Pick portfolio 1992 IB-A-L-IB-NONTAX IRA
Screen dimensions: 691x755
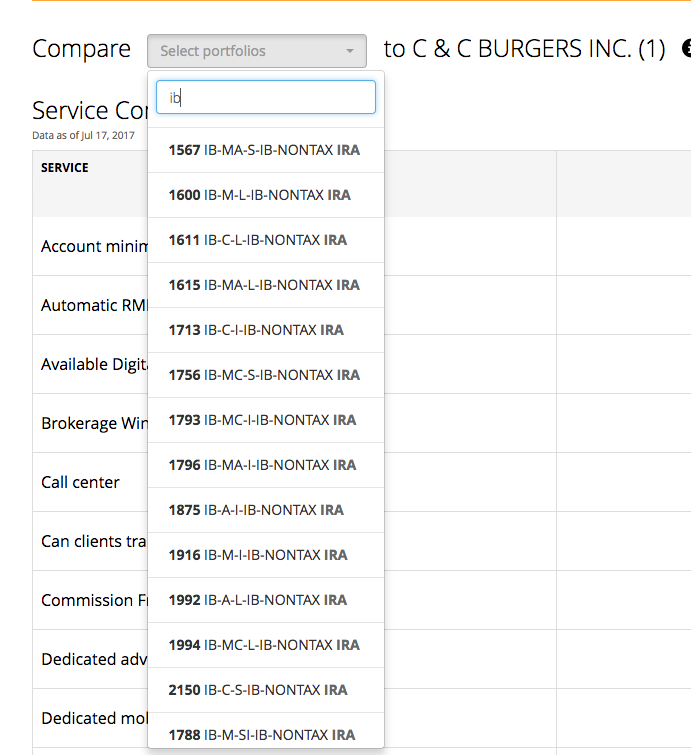[266, 600]
